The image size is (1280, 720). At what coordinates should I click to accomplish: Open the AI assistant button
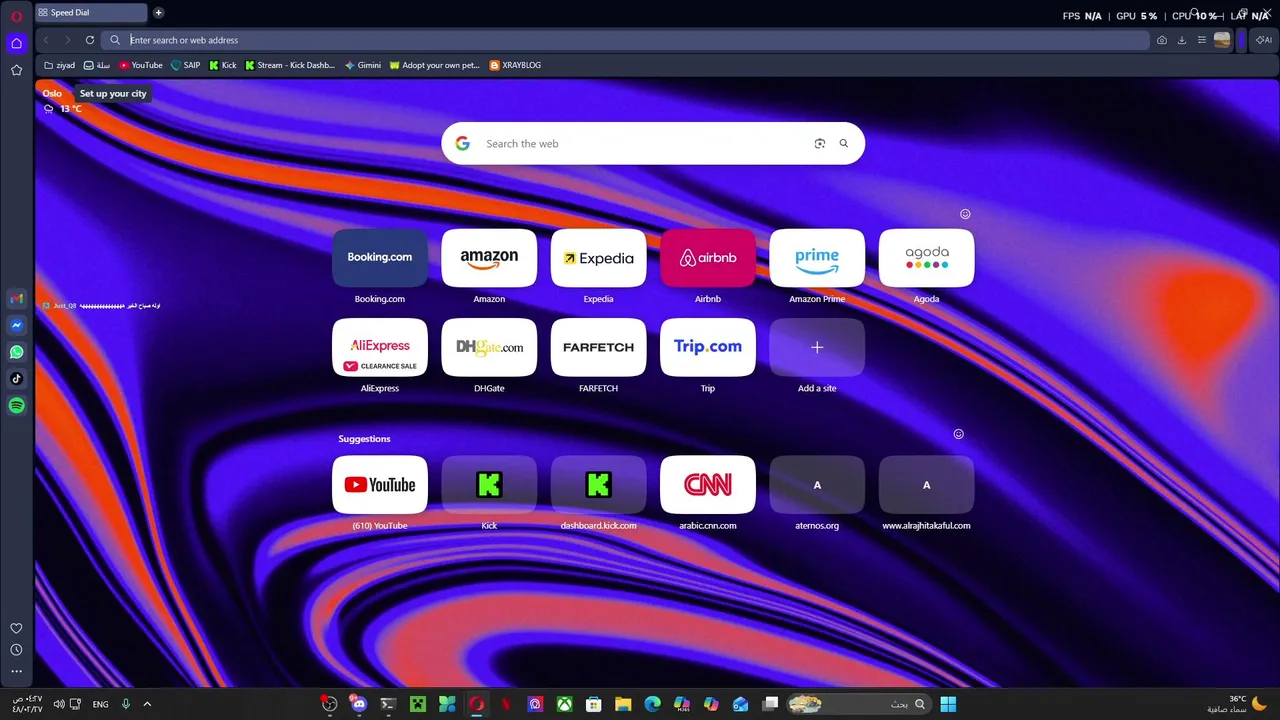(x=1264, y=40)
